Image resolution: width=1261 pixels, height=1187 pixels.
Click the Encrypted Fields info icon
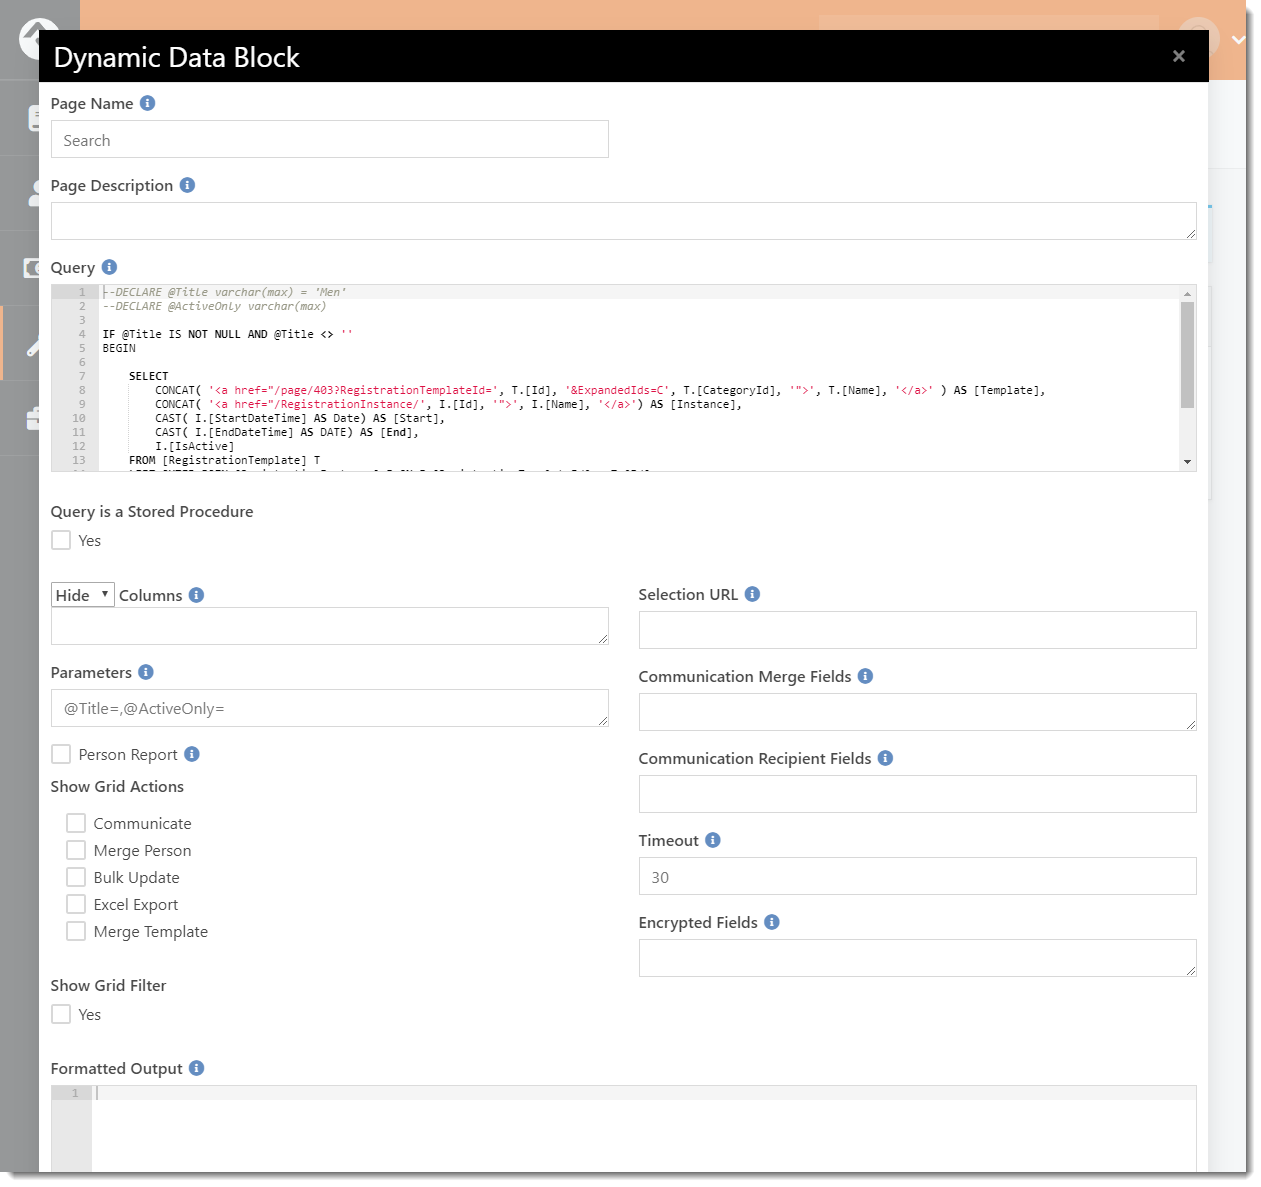tap(771, 922)
